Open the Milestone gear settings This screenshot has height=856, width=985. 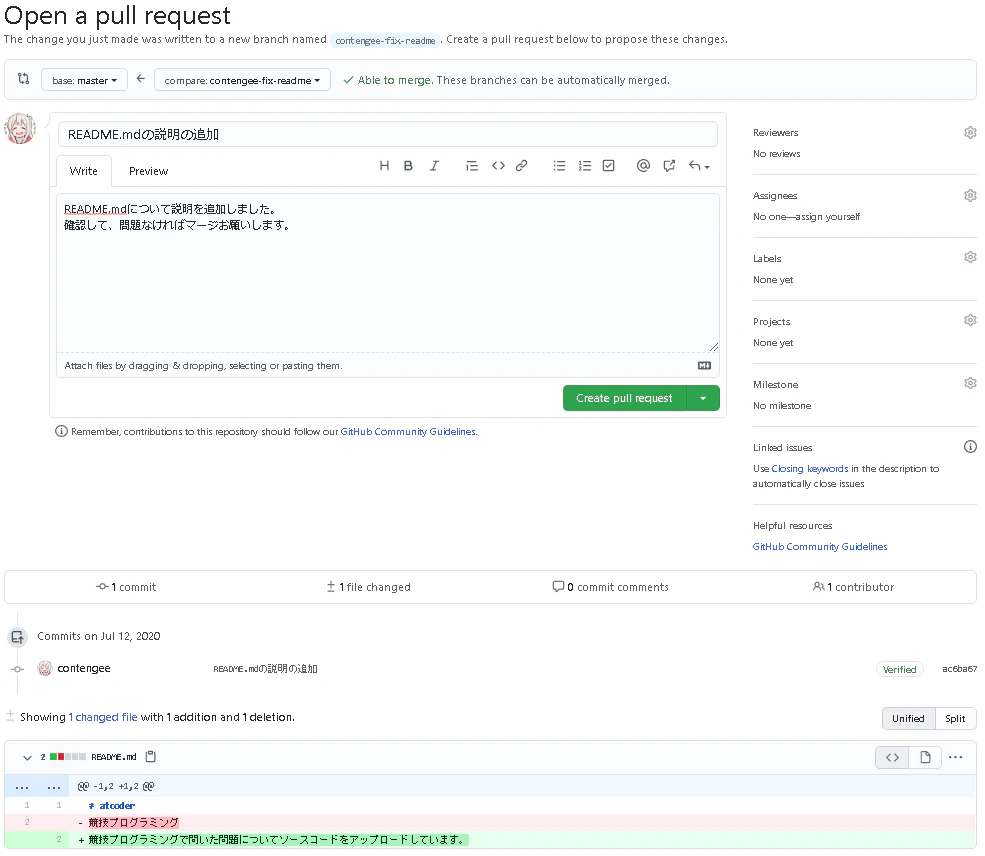point(971,383)
